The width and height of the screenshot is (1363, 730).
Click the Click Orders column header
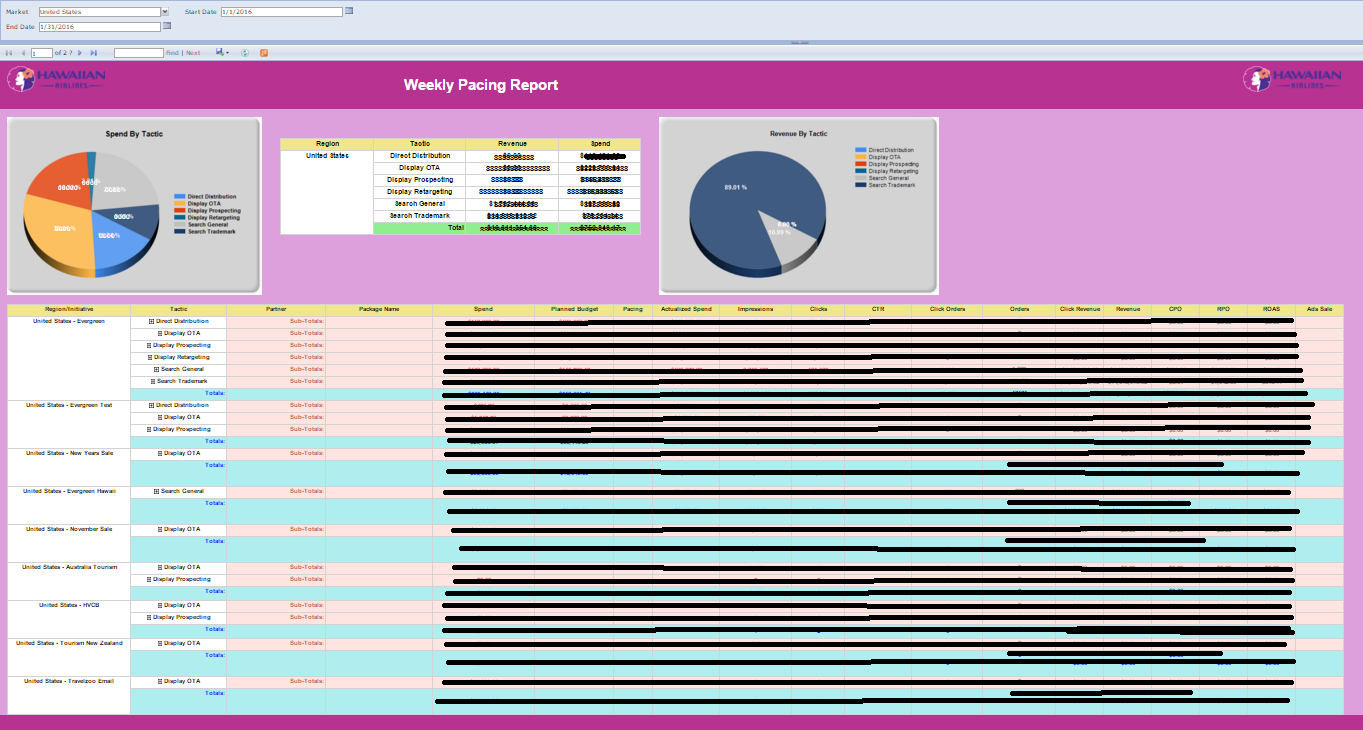[947, 310]
